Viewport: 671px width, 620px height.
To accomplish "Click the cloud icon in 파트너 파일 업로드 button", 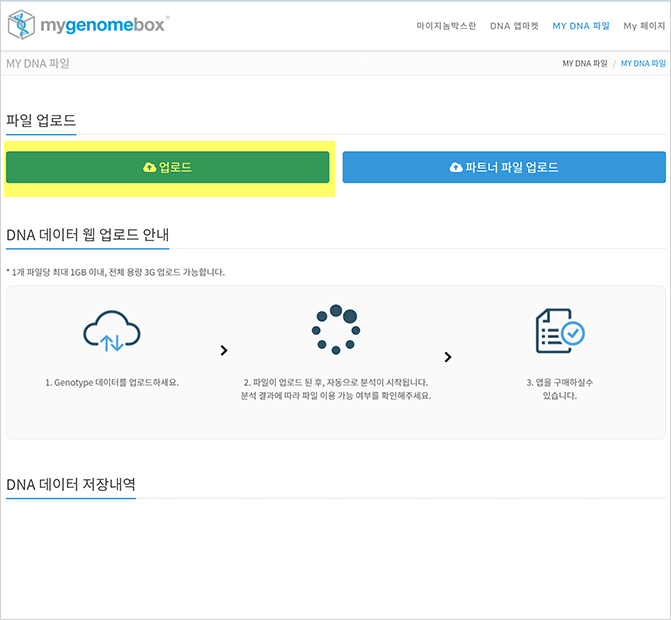I will tap(456, 167).
